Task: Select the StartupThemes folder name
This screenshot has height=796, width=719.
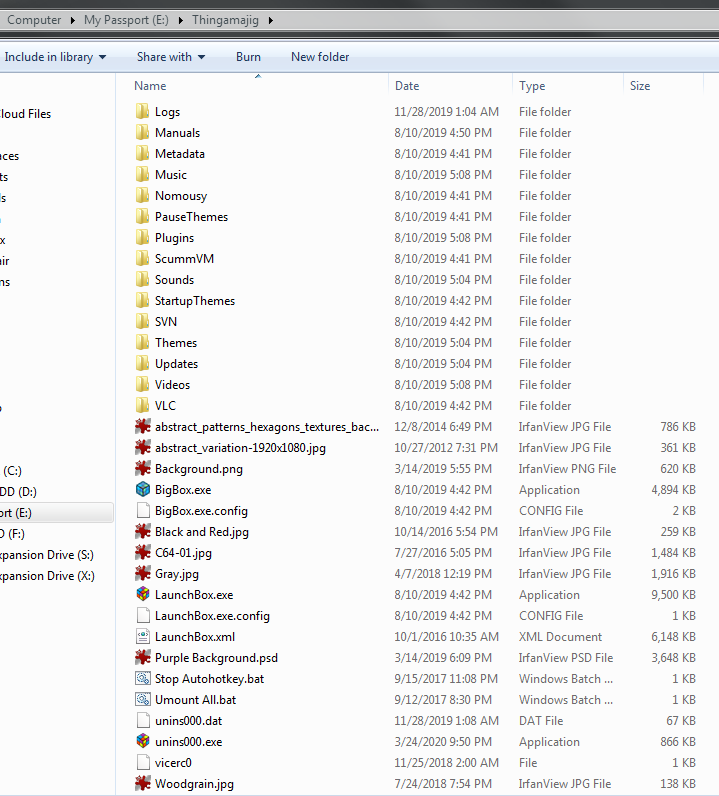Action: tap(195, 301)
